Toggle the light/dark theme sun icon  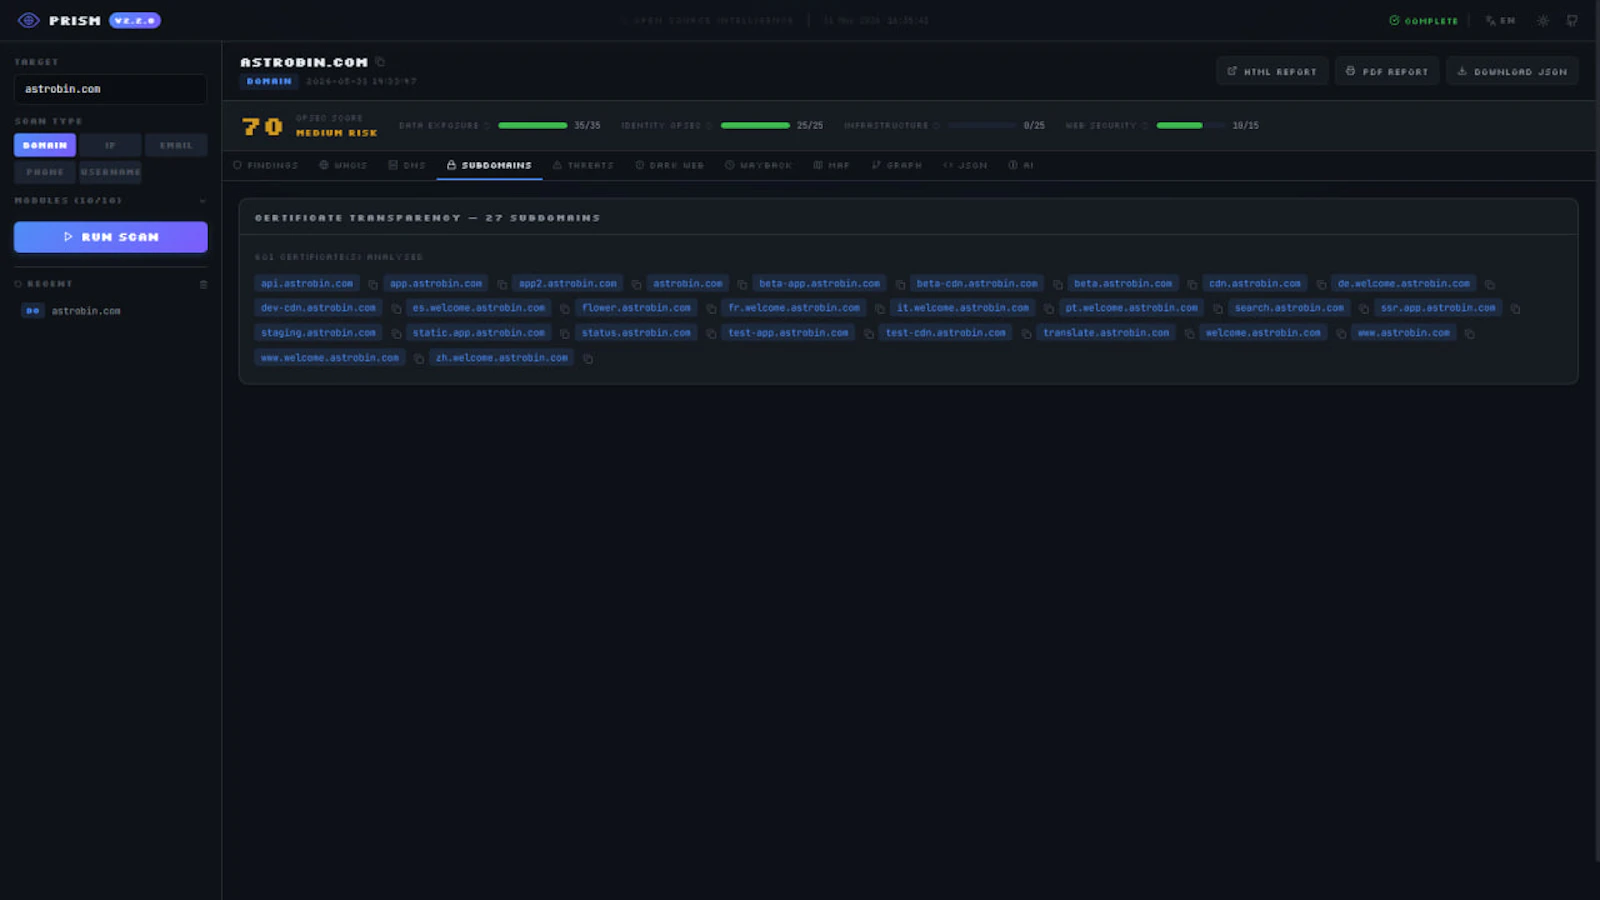click(1543, 20)
